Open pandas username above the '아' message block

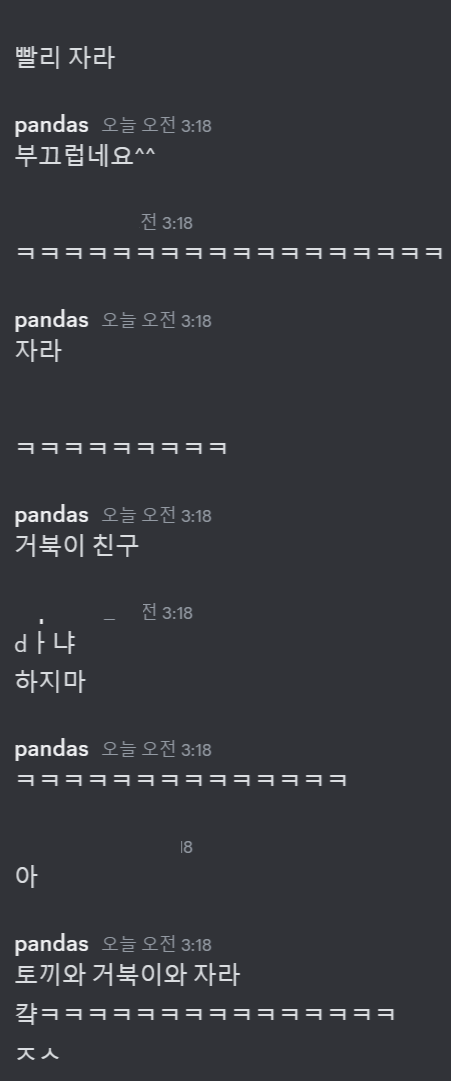[x=52, y=749]
